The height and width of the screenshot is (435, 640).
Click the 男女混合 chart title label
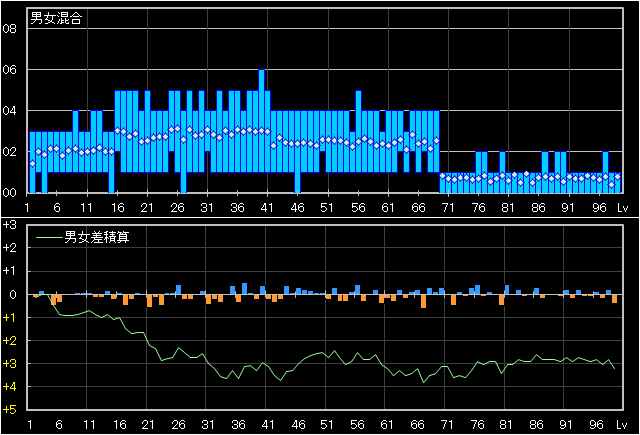click(x=56, y=18)
